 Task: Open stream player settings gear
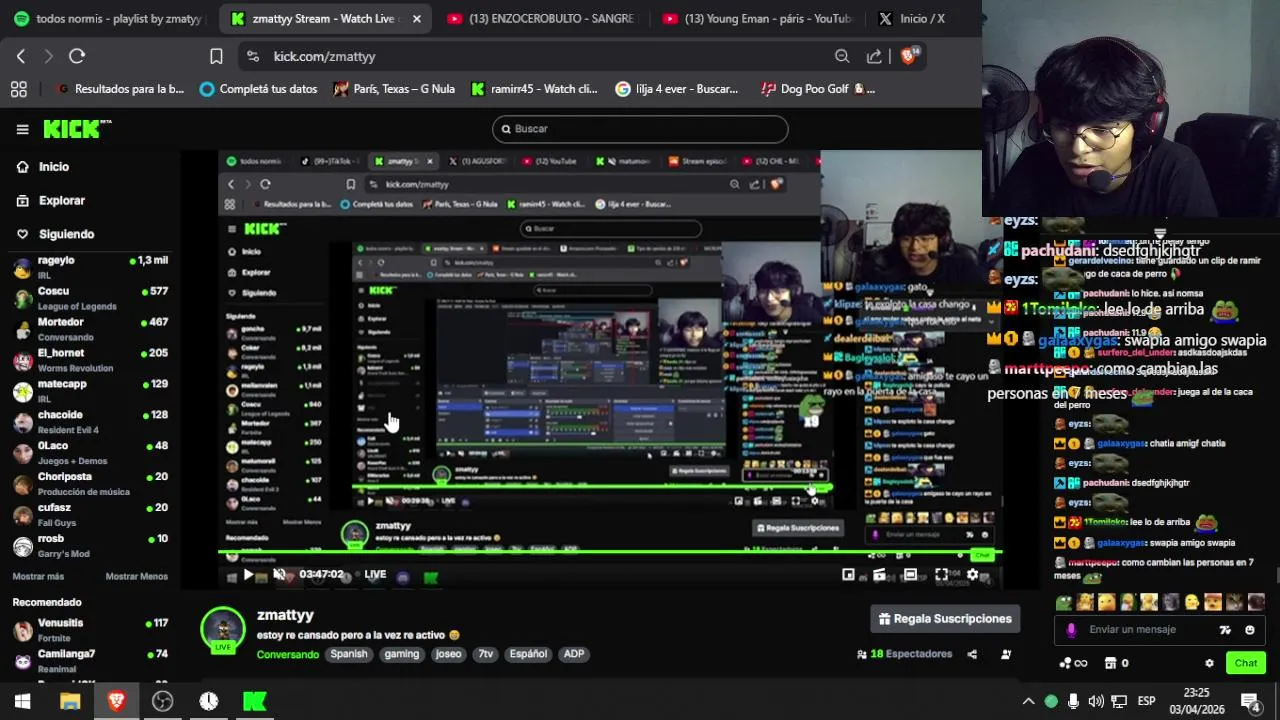point(972,574)
